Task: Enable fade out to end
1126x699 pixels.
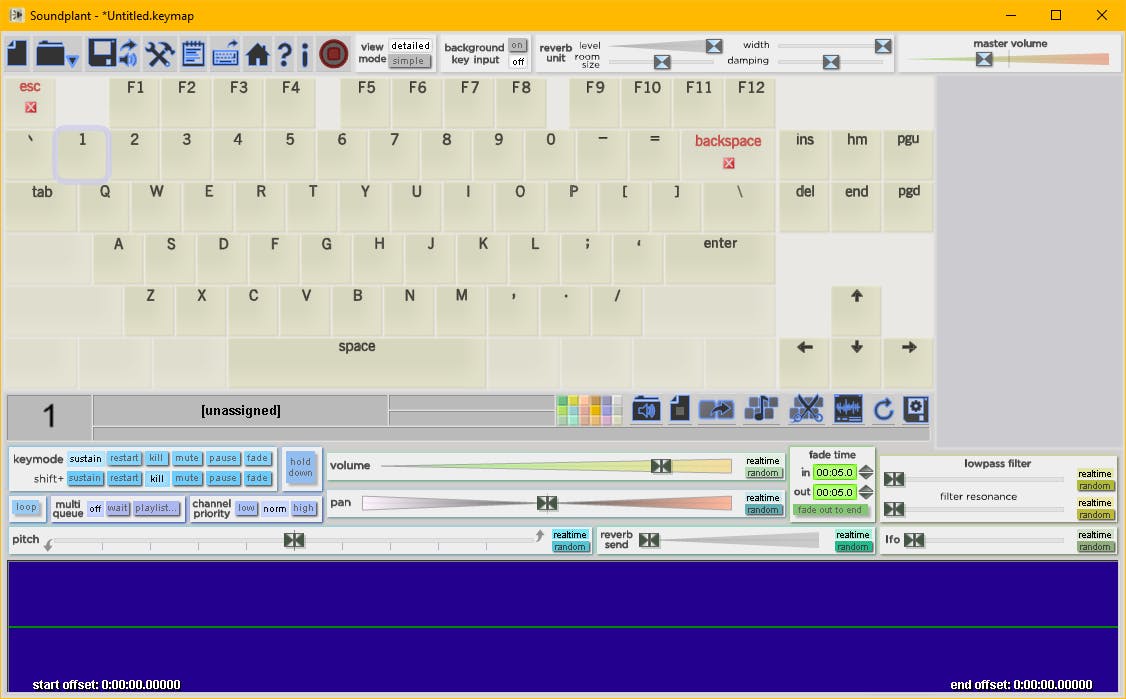Action: tap(832, 510)
